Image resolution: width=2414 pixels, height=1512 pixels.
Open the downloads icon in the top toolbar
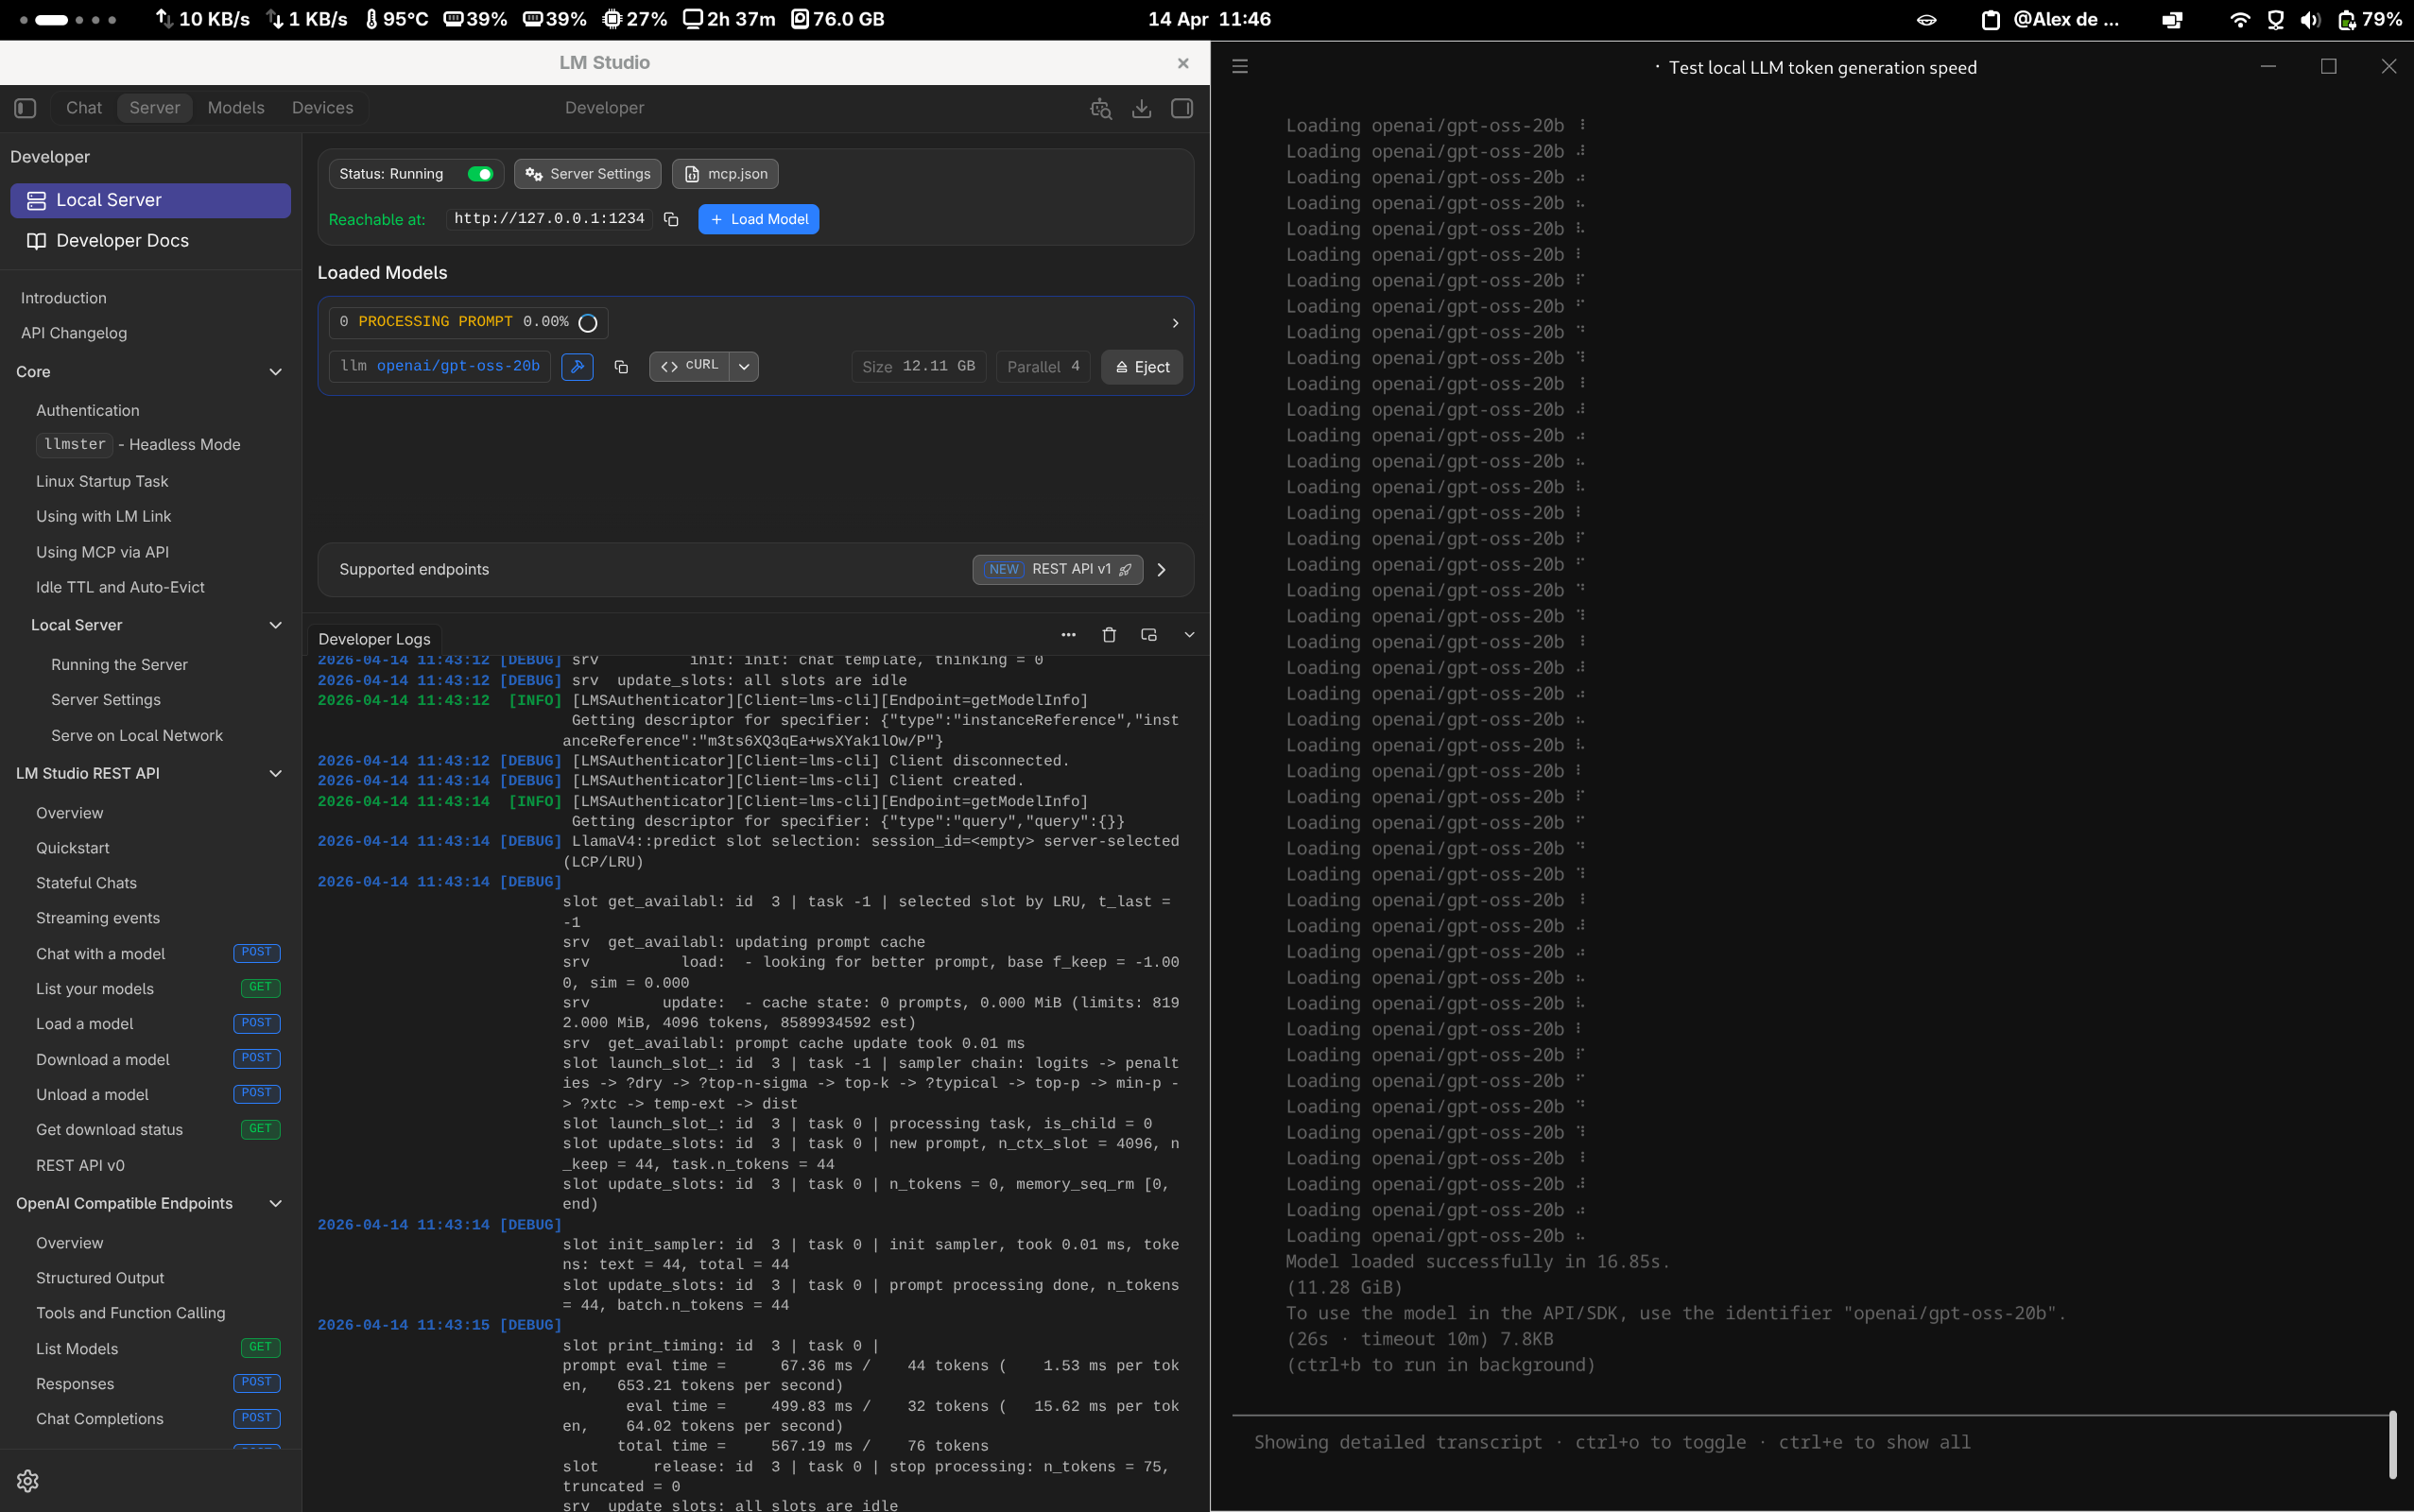click(x=1141, y=108)
